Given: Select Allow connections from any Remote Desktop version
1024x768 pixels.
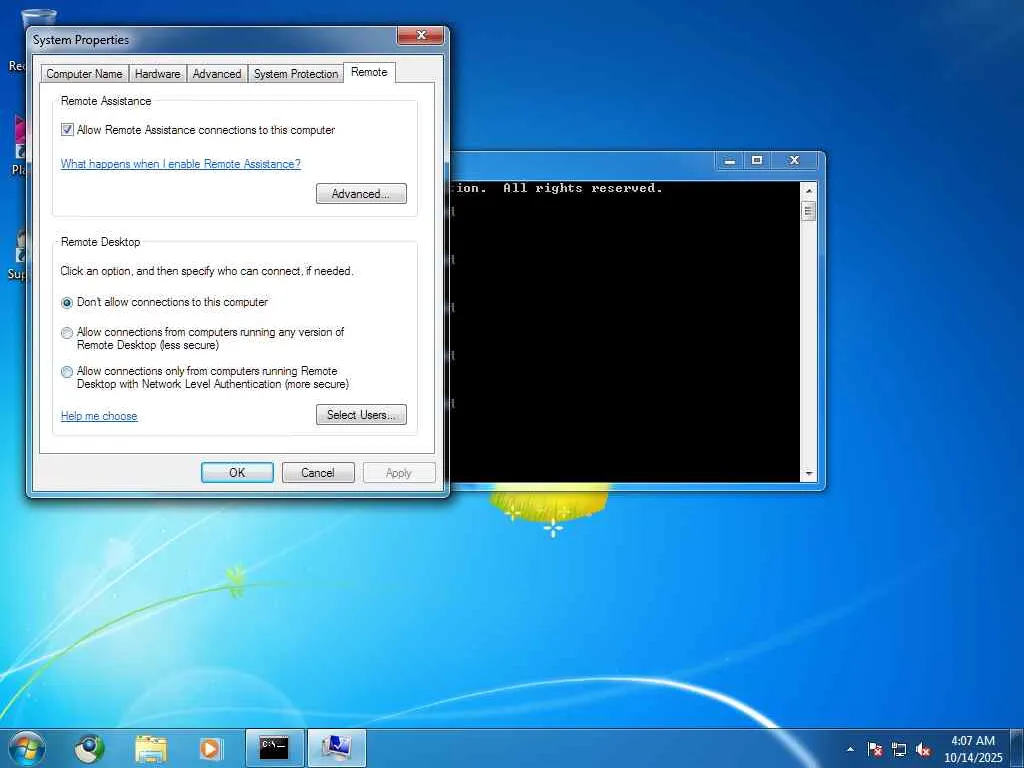Looking at the screenshot, I should point(67,332).
